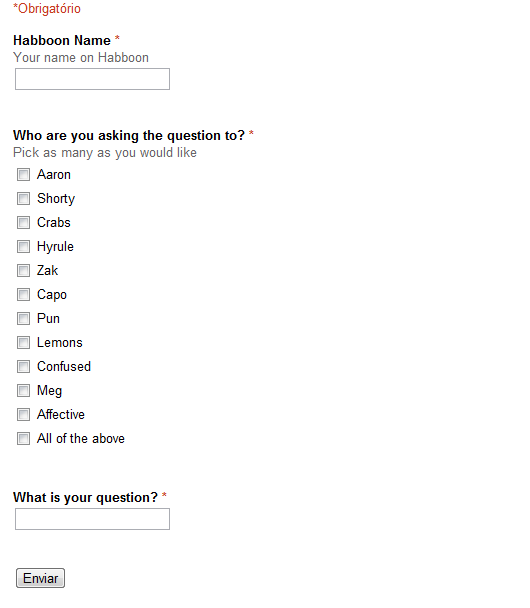Check the Capo option
530x608 pixels.
[23, 295]
